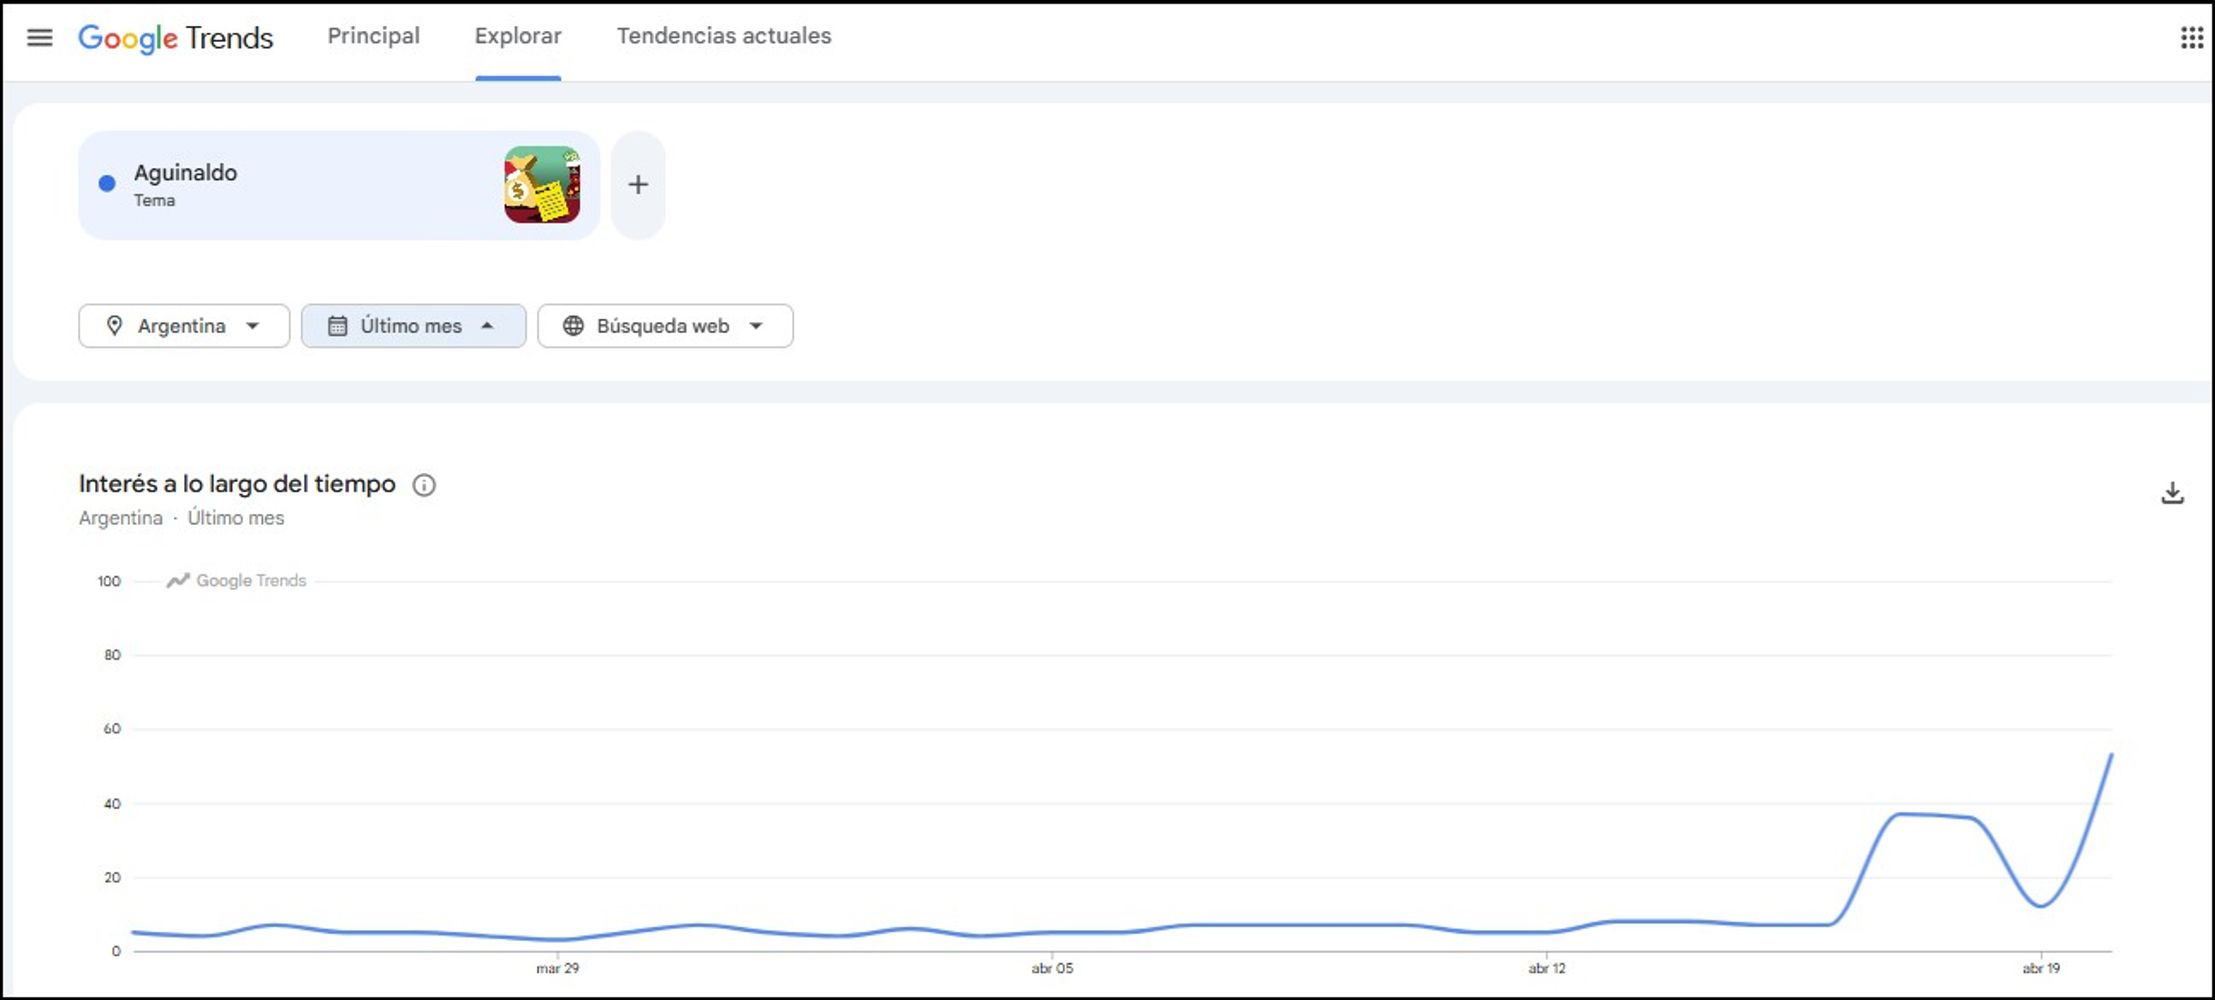Download the interest over time chart data
2215x1000 pixels.
2172,493
